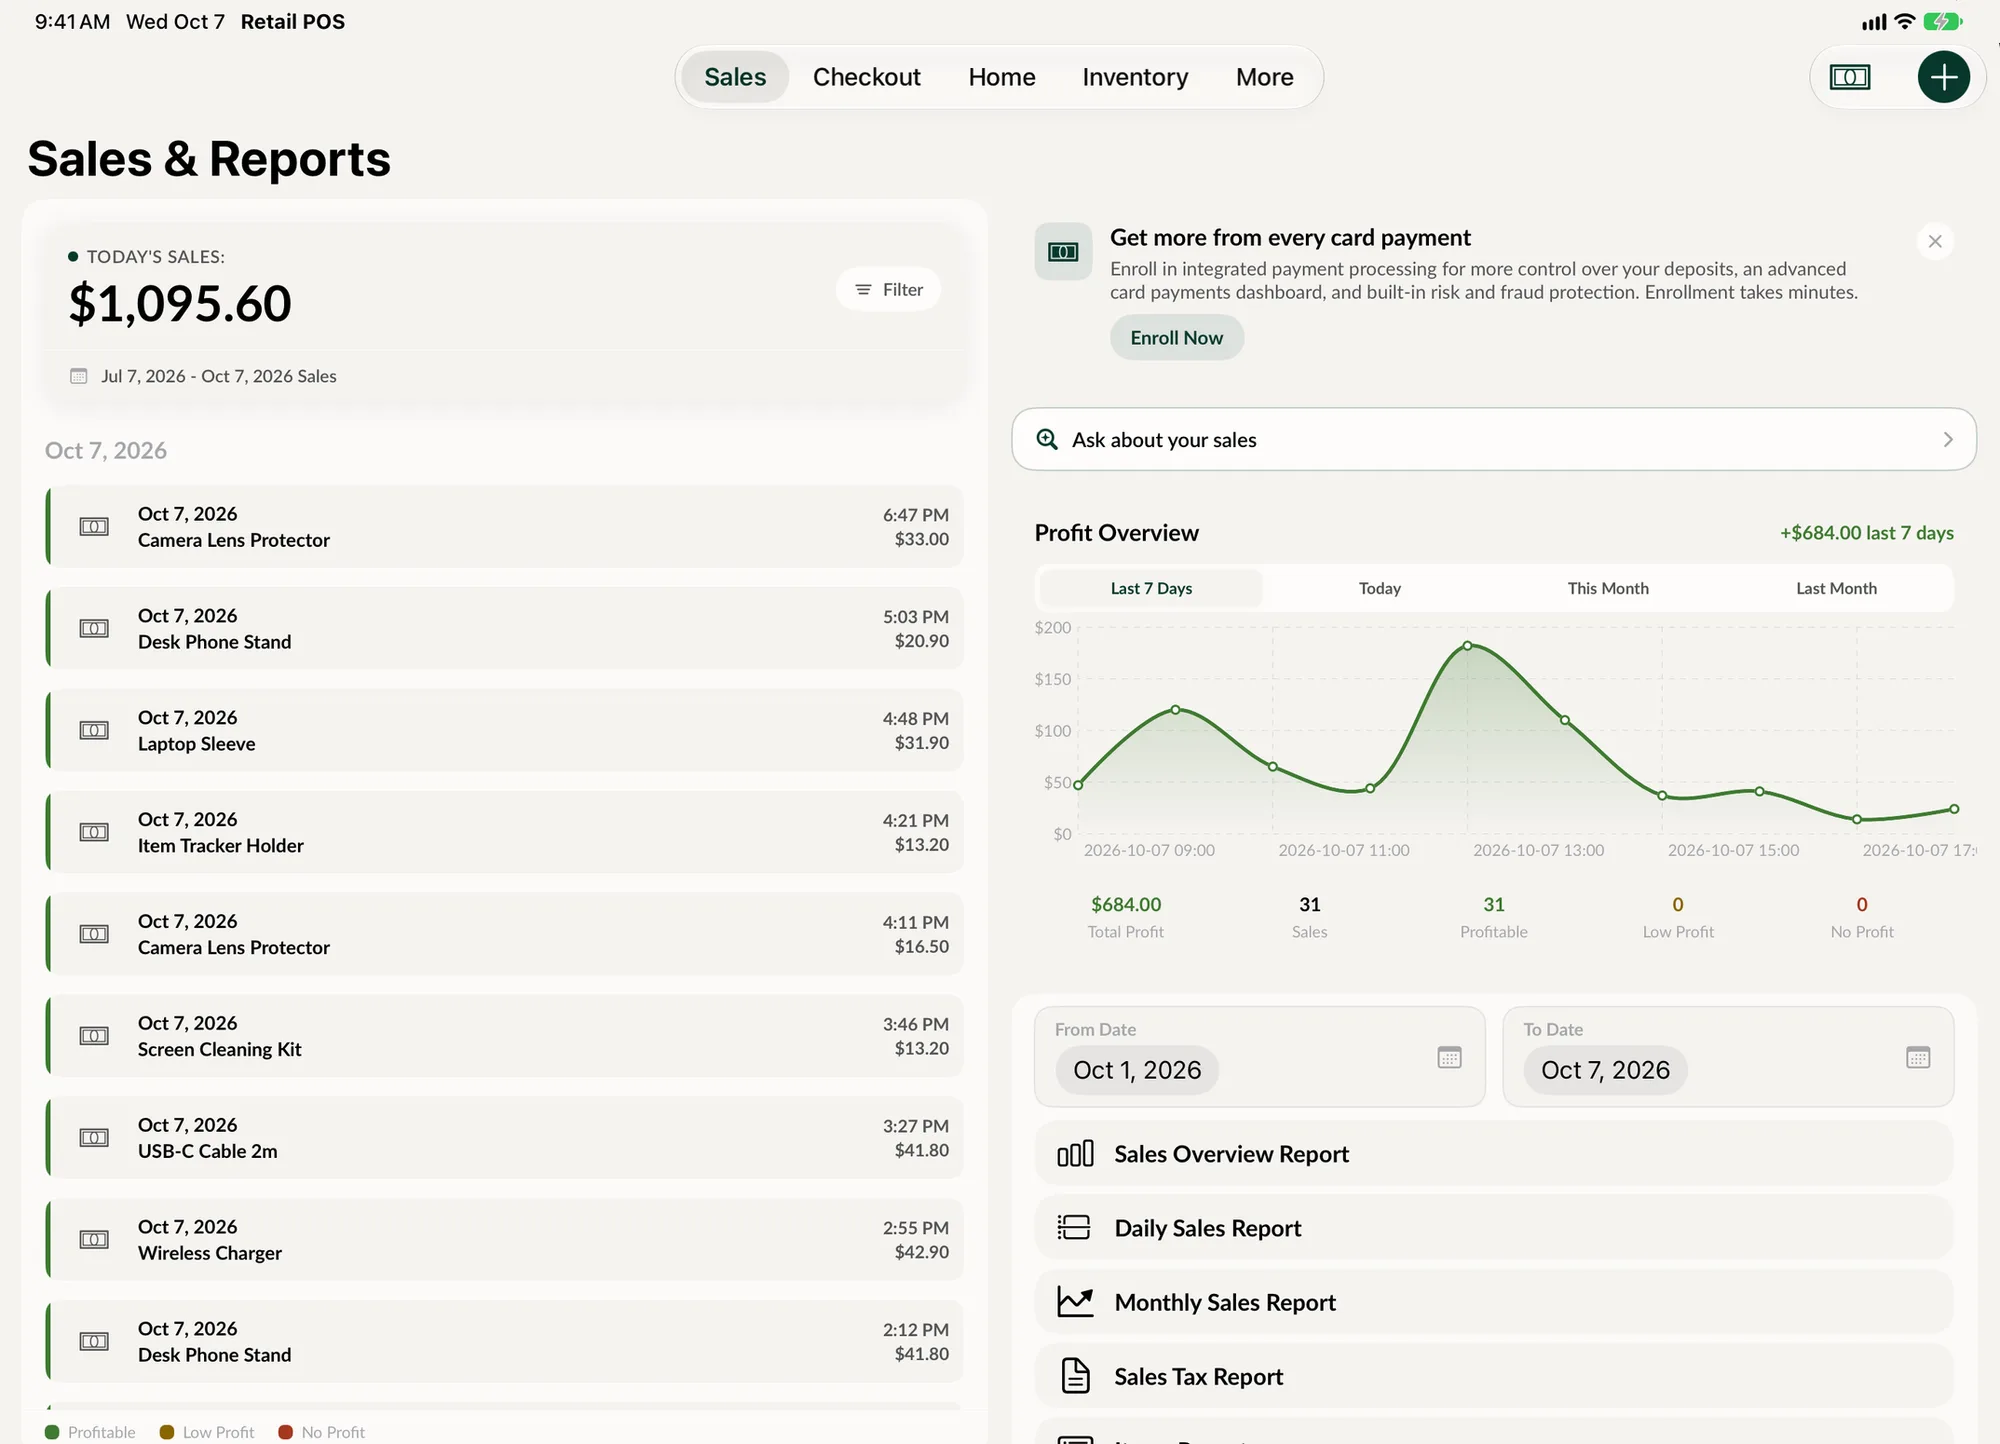Screen dimensions: 2000x1444
Task: Open Sales Overview Report
Action: (x=1493, y=1154)
